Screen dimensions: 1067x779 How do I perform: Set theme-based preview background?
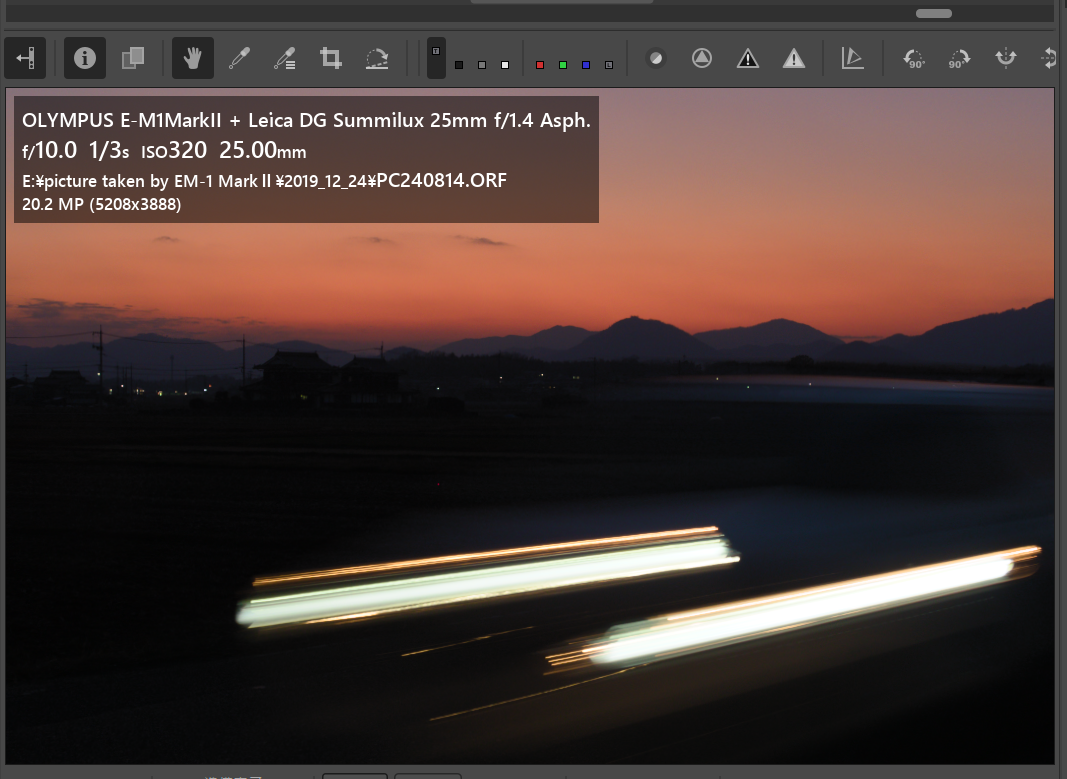tap(436, 58)
